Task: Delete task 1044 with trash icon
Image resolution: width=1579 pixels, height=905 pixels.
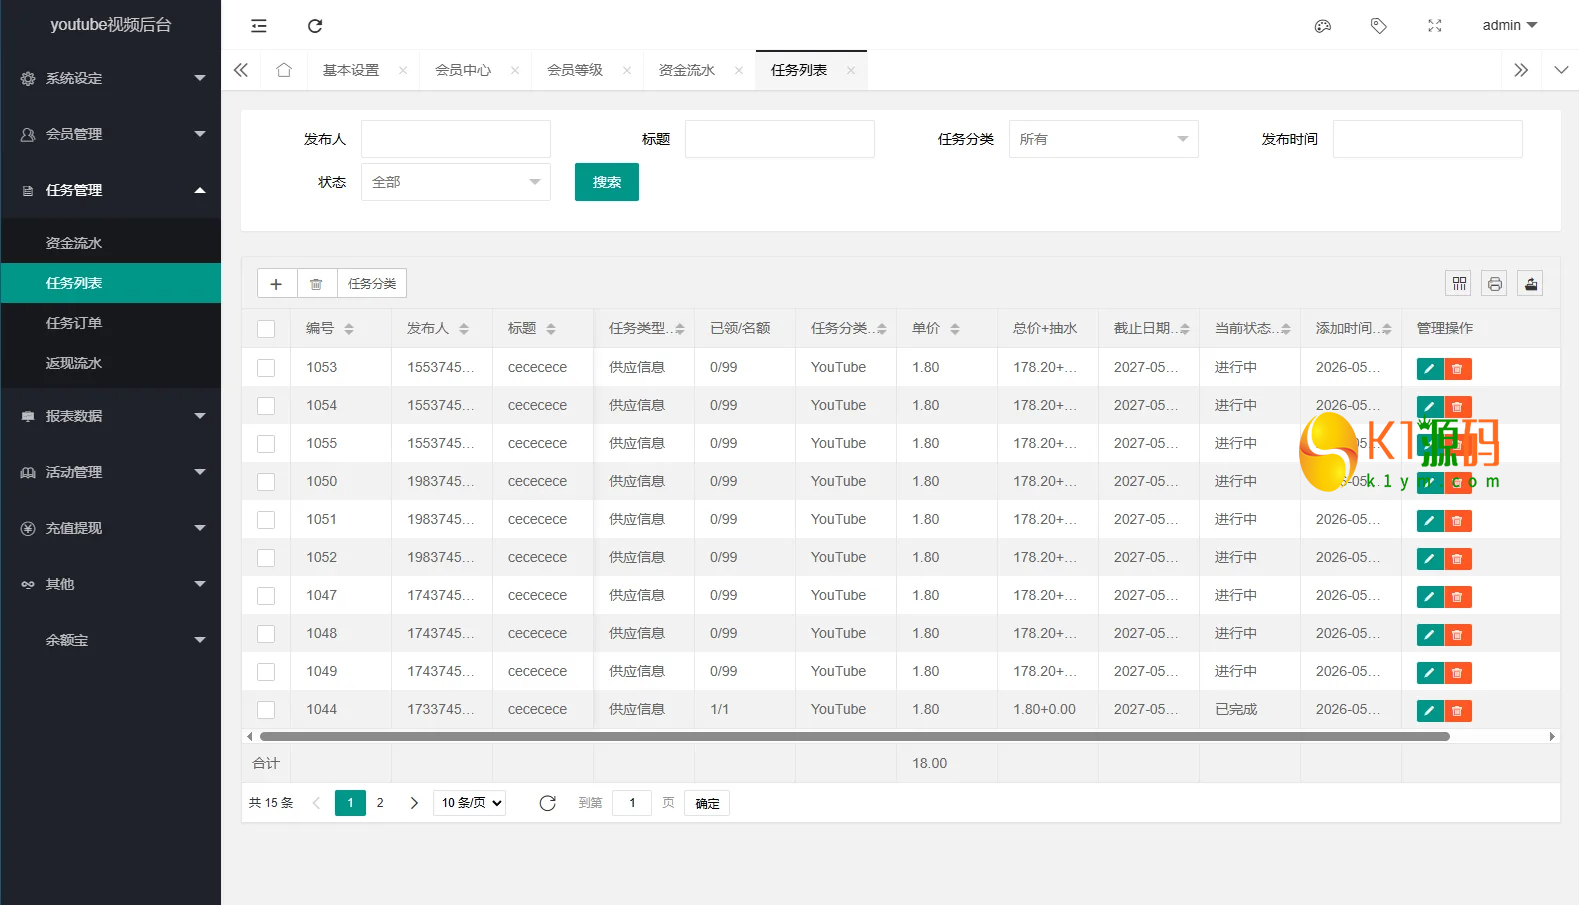Action: pyautogui.click(x=1458, y=711)
